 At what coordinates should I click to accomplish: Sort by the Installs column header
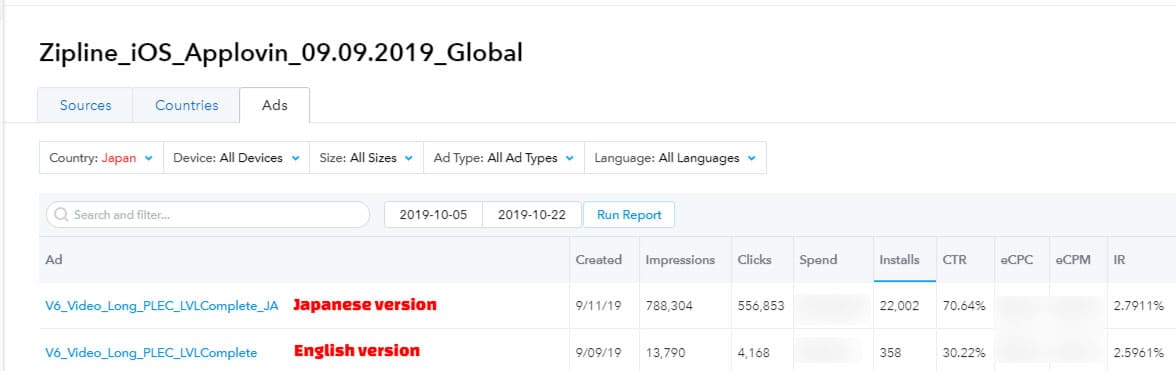(899, 260)
